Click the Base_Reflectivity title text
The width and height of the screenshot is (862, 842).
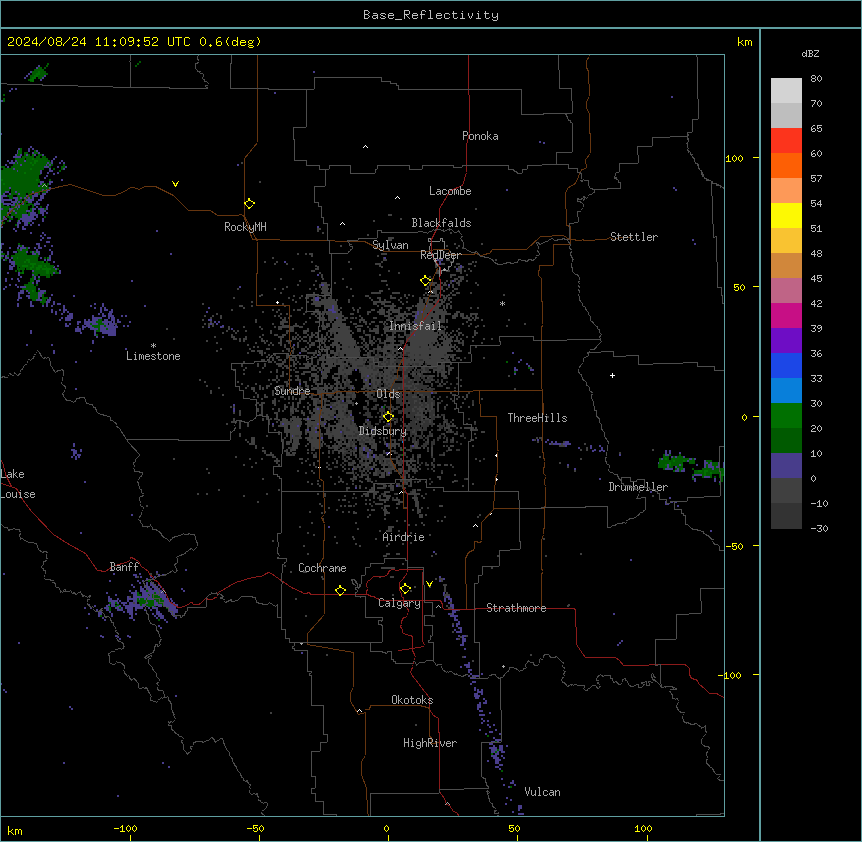431,15
